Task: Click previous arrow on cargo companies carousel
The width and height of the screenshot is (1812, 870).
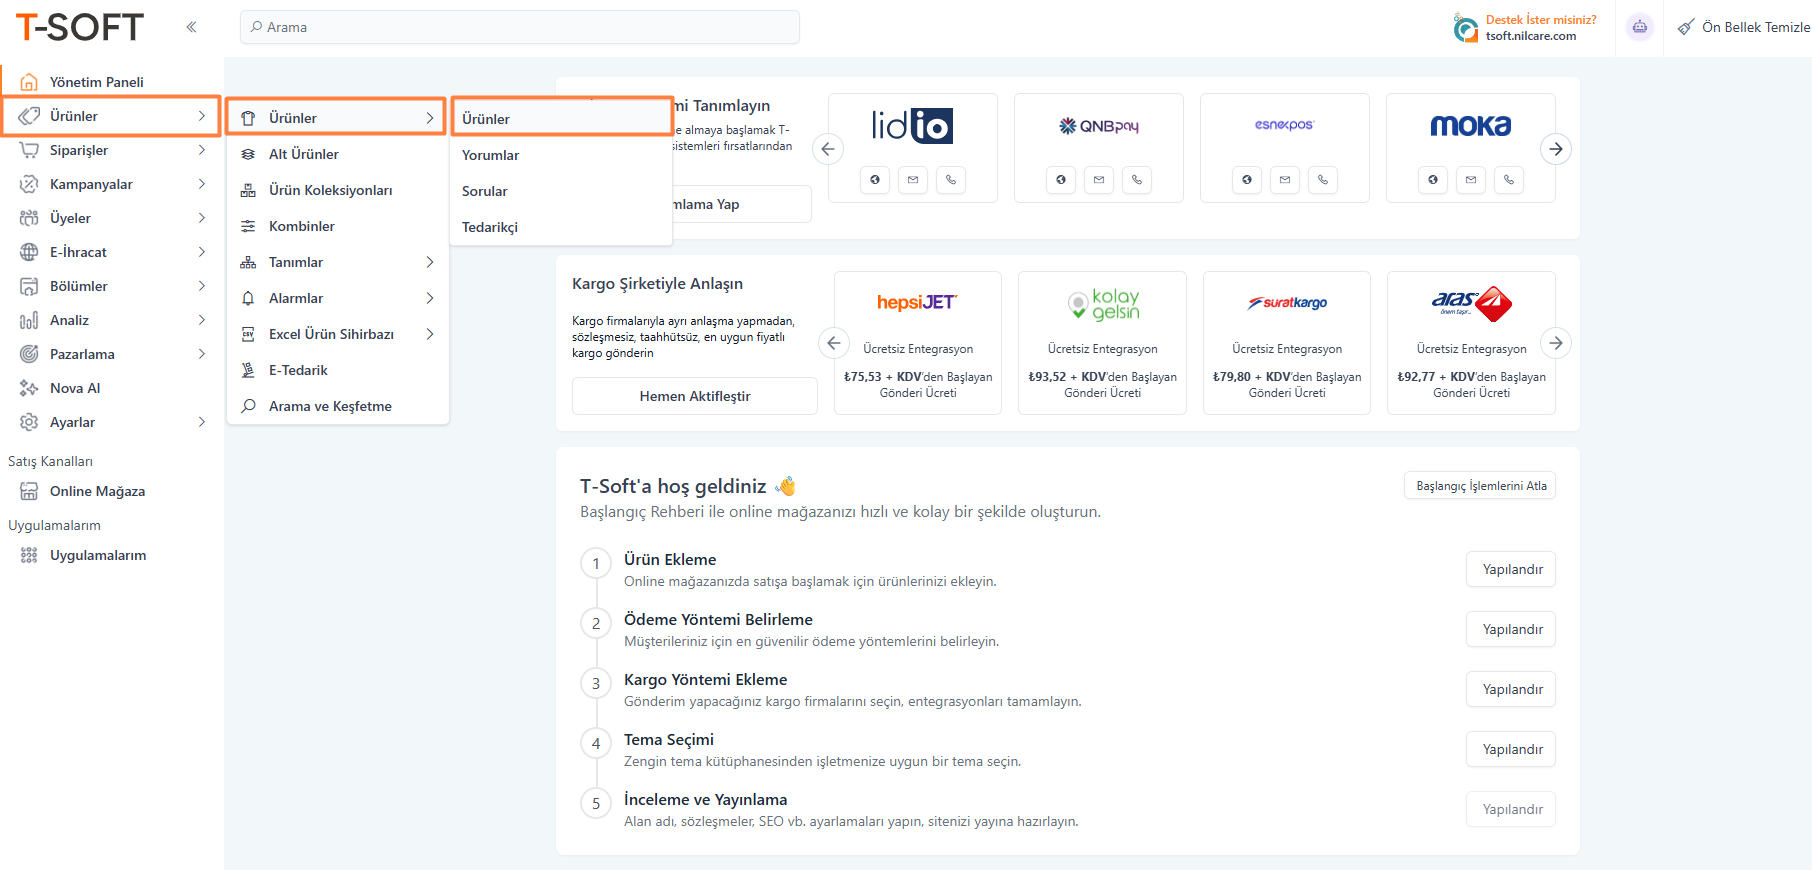Action: [834, 343]
